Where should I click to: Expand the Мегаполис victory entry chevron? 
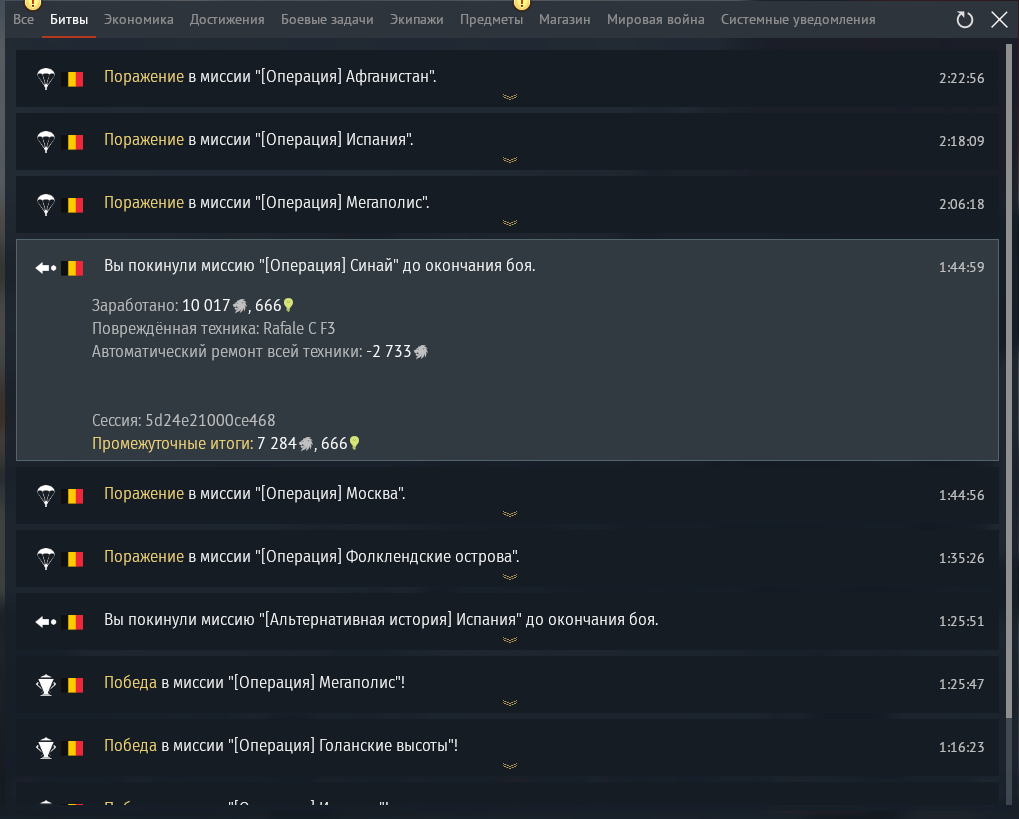(x=510, y=703)
